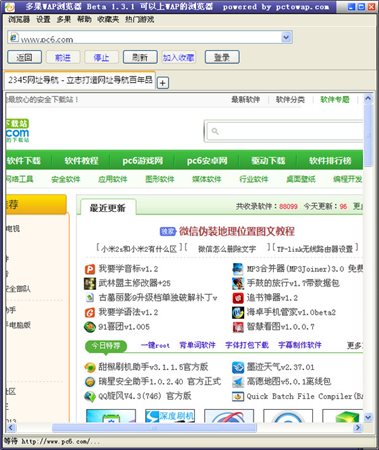Click the 深度刷机 thumbnail
The width and height of the screenshot is (379, 450).
pyautogui.click(x=170, y=416)
